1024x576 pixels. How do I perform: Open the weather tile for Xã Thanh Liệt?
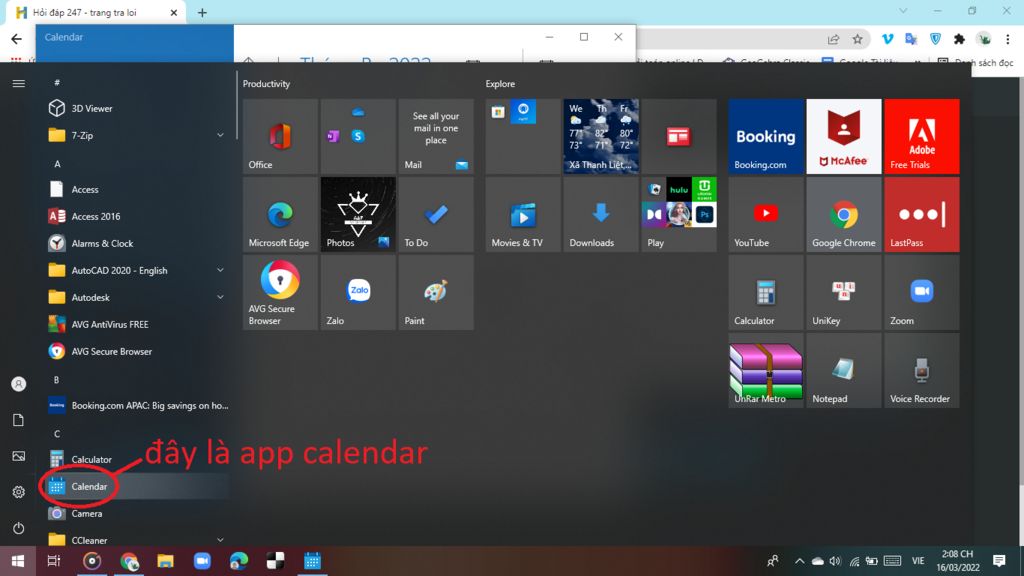pos(601,136)
